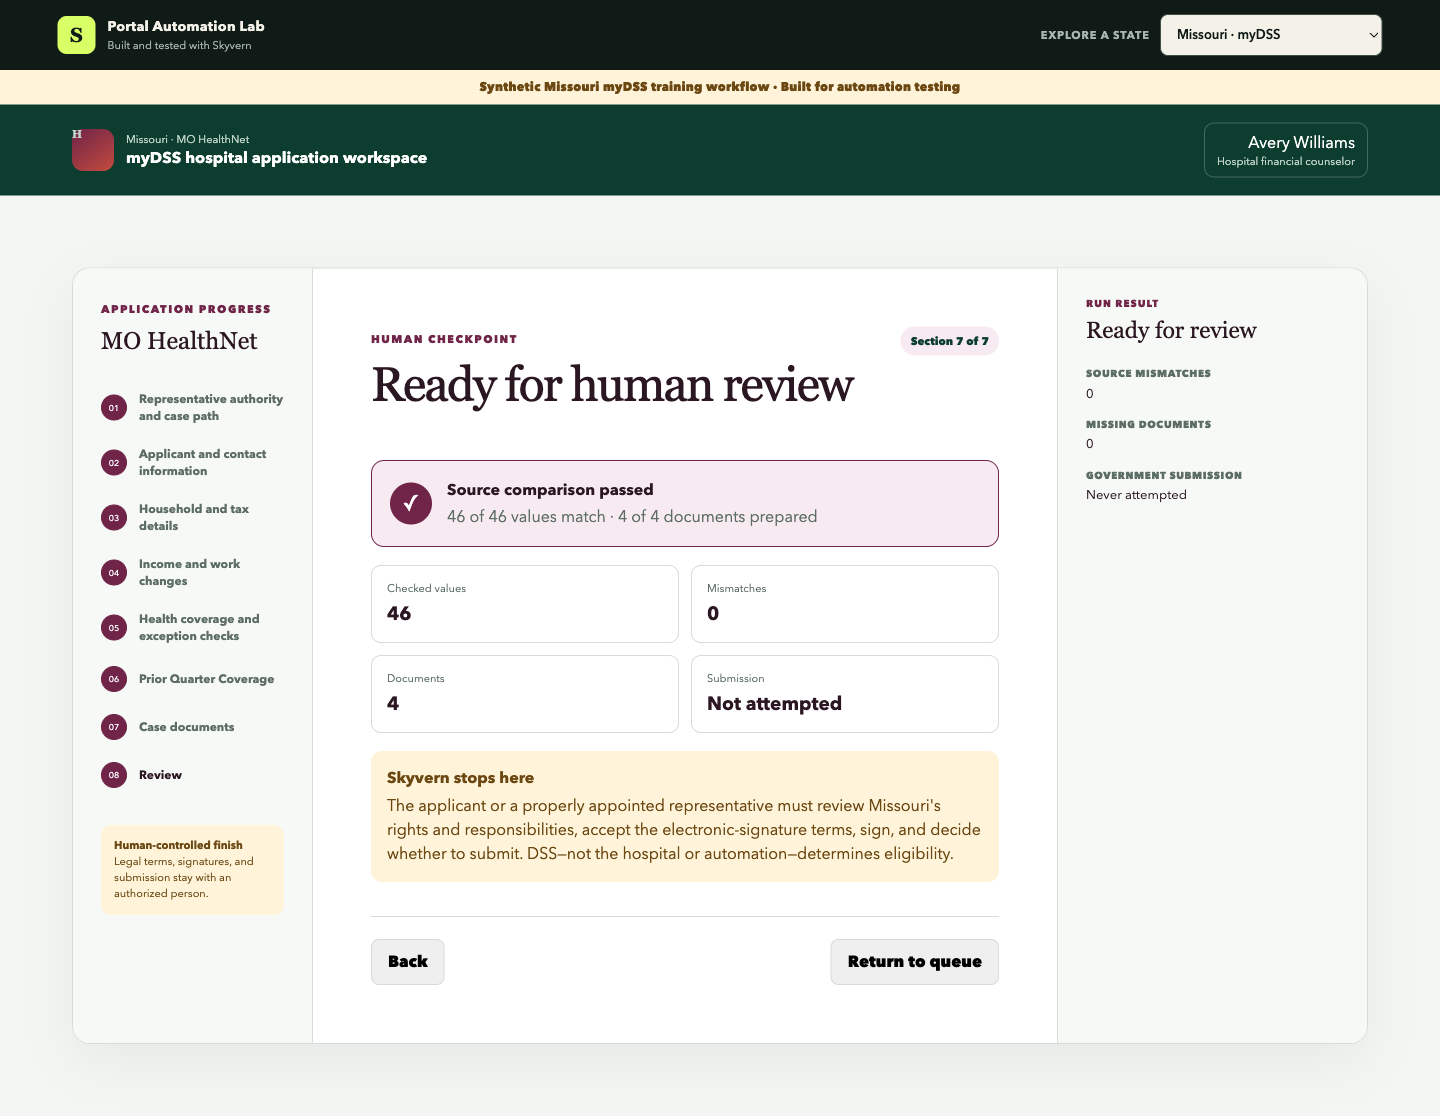Screen dimensions: 1440x1116
Task: Click the 'Missouri · MO HealthNet' breadcrumb text
Action: (x=187, y=140)
